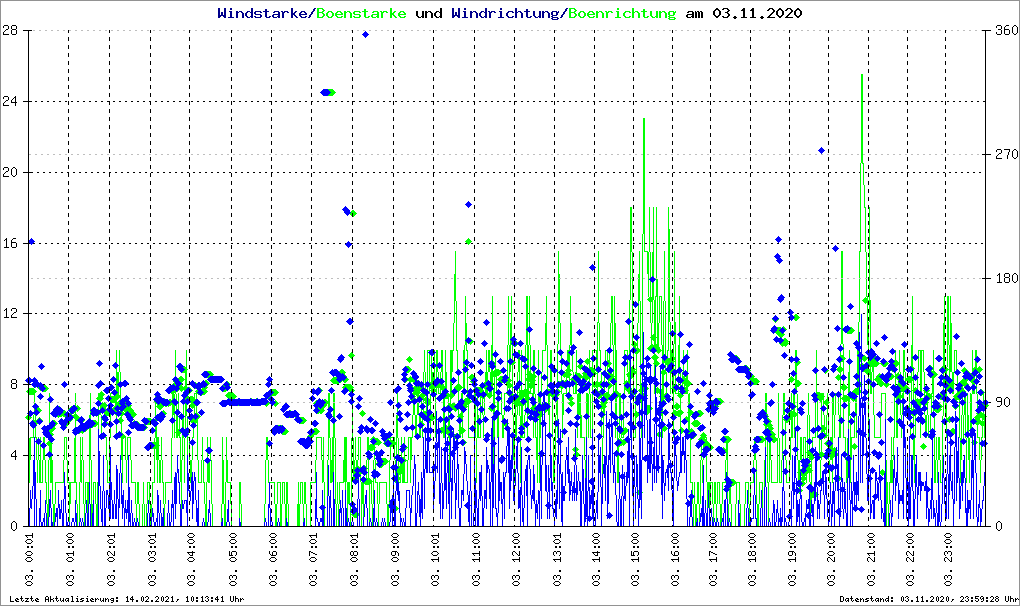Click the topmost blue diamond near value 28
Screen dimensions: 1020x606
point(365,34)
